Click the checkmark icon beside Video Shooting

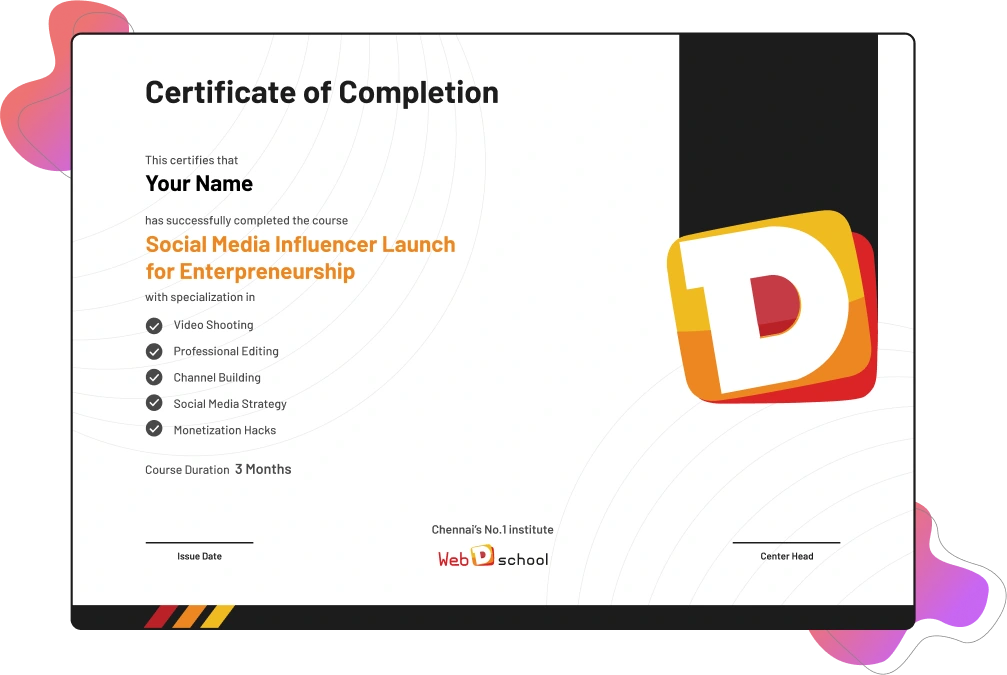153,325
